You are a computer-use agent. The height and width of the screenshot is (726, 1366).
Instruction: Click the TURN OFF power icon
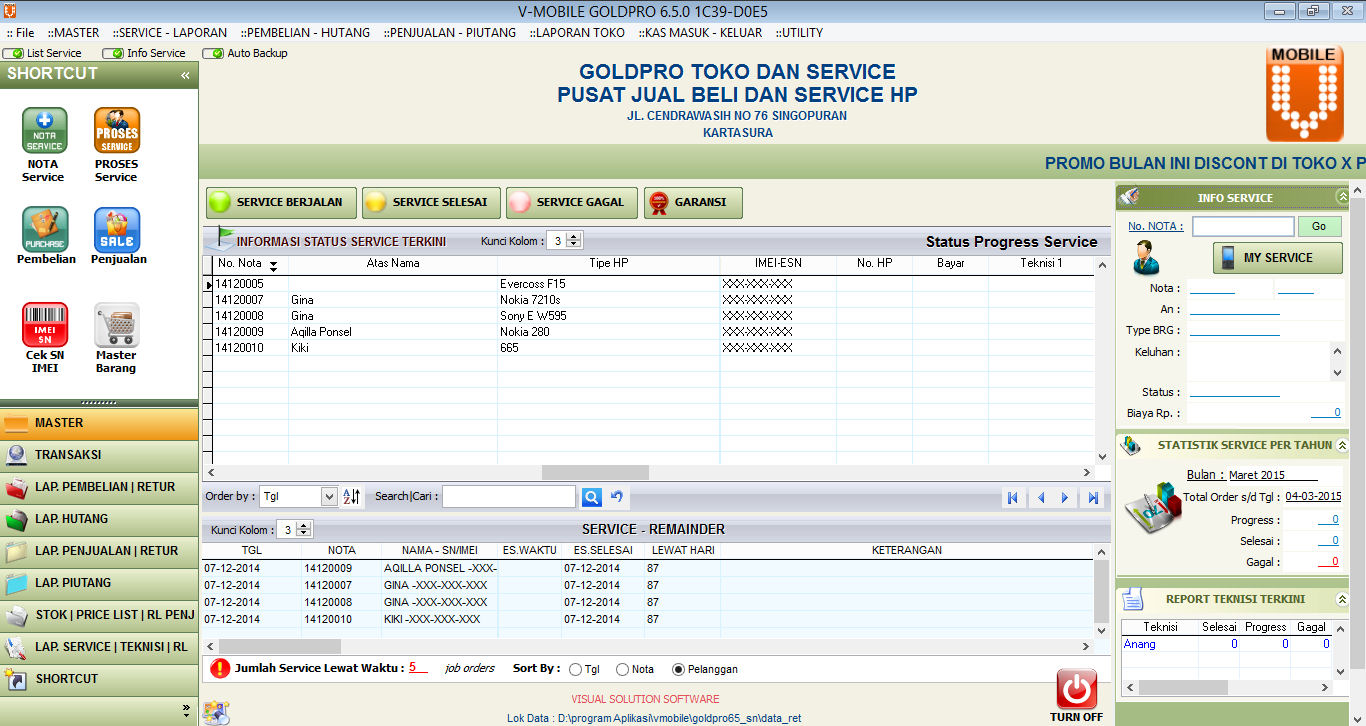point(1077,690)
